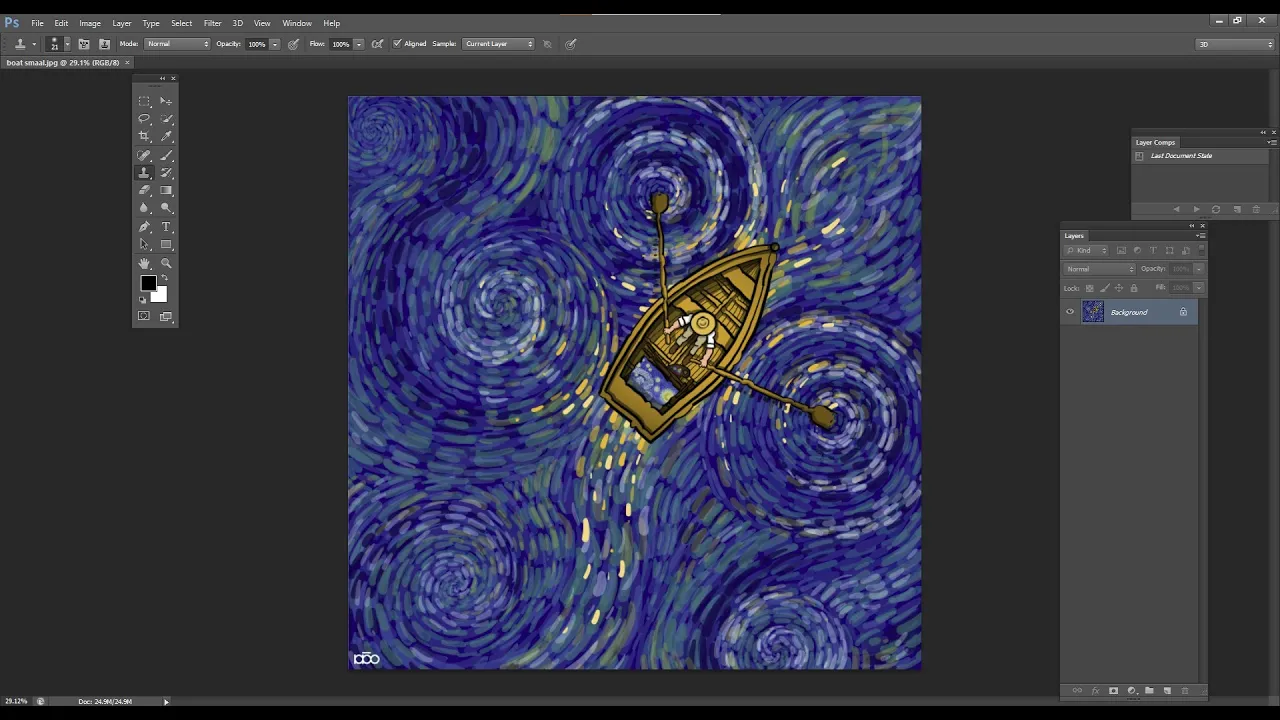Open the Window menu
This screenshot has width=1280, height=720.
[x=297, y=23]
